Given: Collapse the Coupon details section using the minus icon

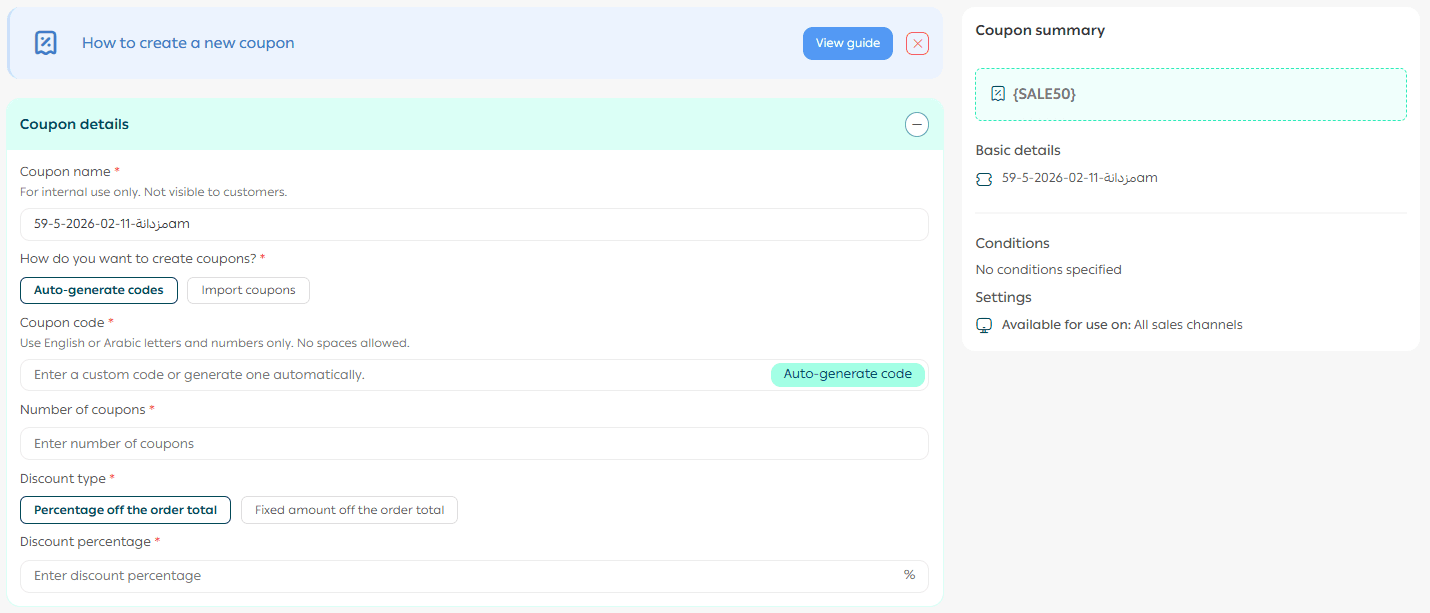Looking at the screenshot, I should 916,125.
